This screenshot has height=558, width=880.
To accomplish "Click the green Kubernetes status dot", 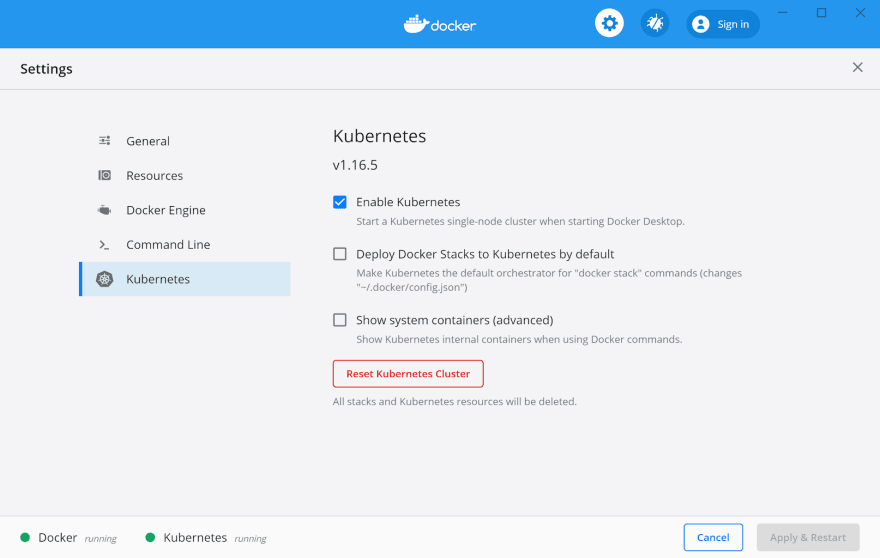I will click(150, 537).
